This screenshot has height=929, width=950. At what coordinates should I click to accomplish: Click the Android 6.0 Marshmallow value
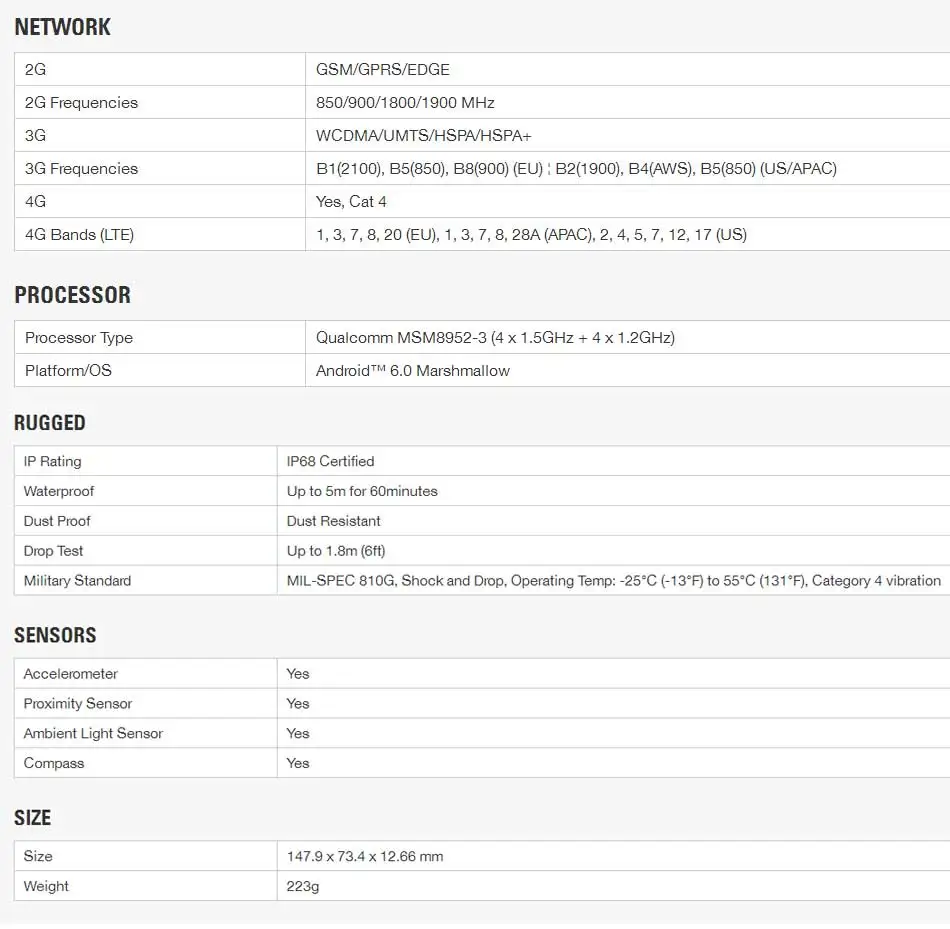pyautogui.click(x=413, y=370)
